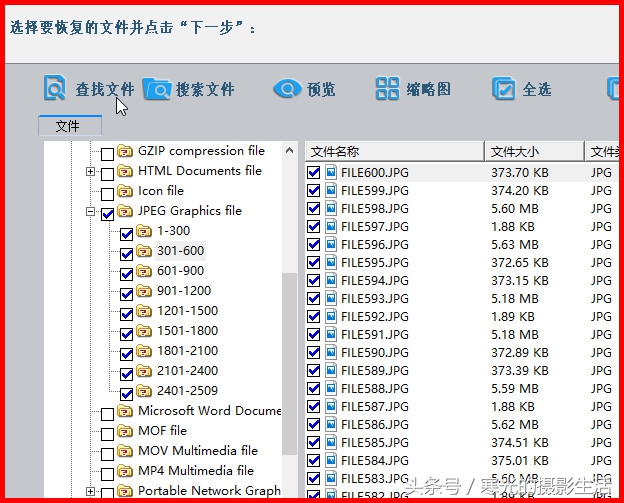Click folder icon of MP4 Multimedia file
Image resolution: width=624 pixels, height=503 pixels.
pos(125,471)
